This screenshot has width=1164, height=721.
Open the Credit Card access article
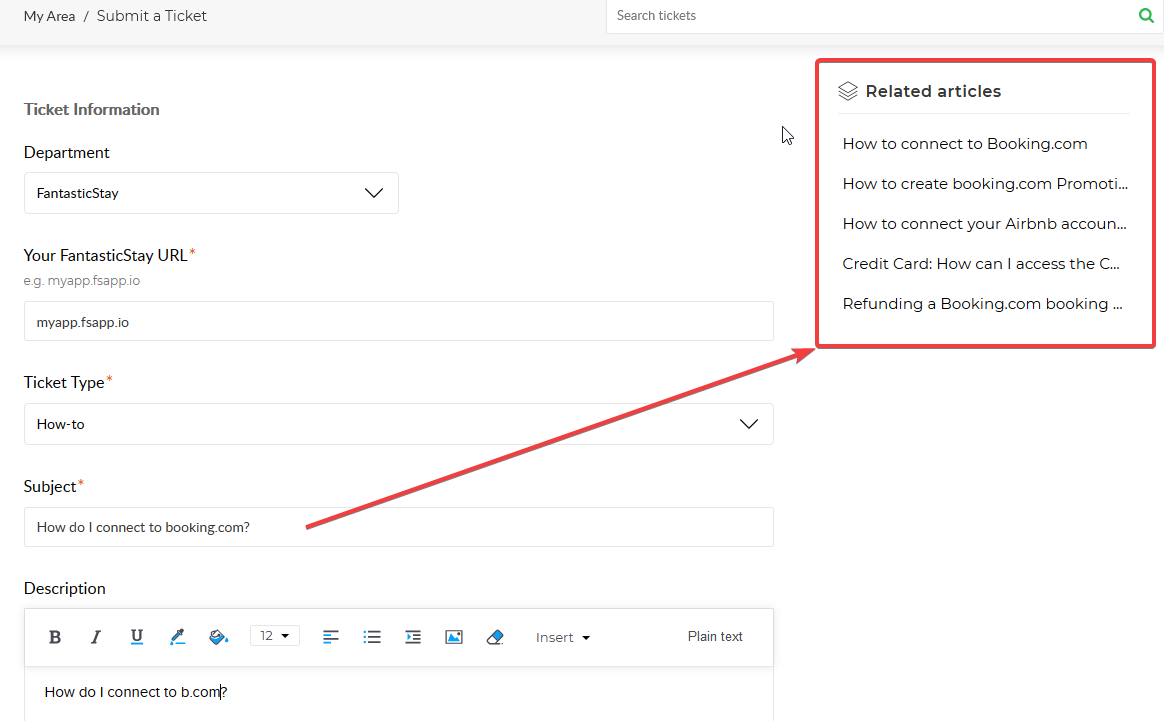pyautogui.click(x=981, y=264)
